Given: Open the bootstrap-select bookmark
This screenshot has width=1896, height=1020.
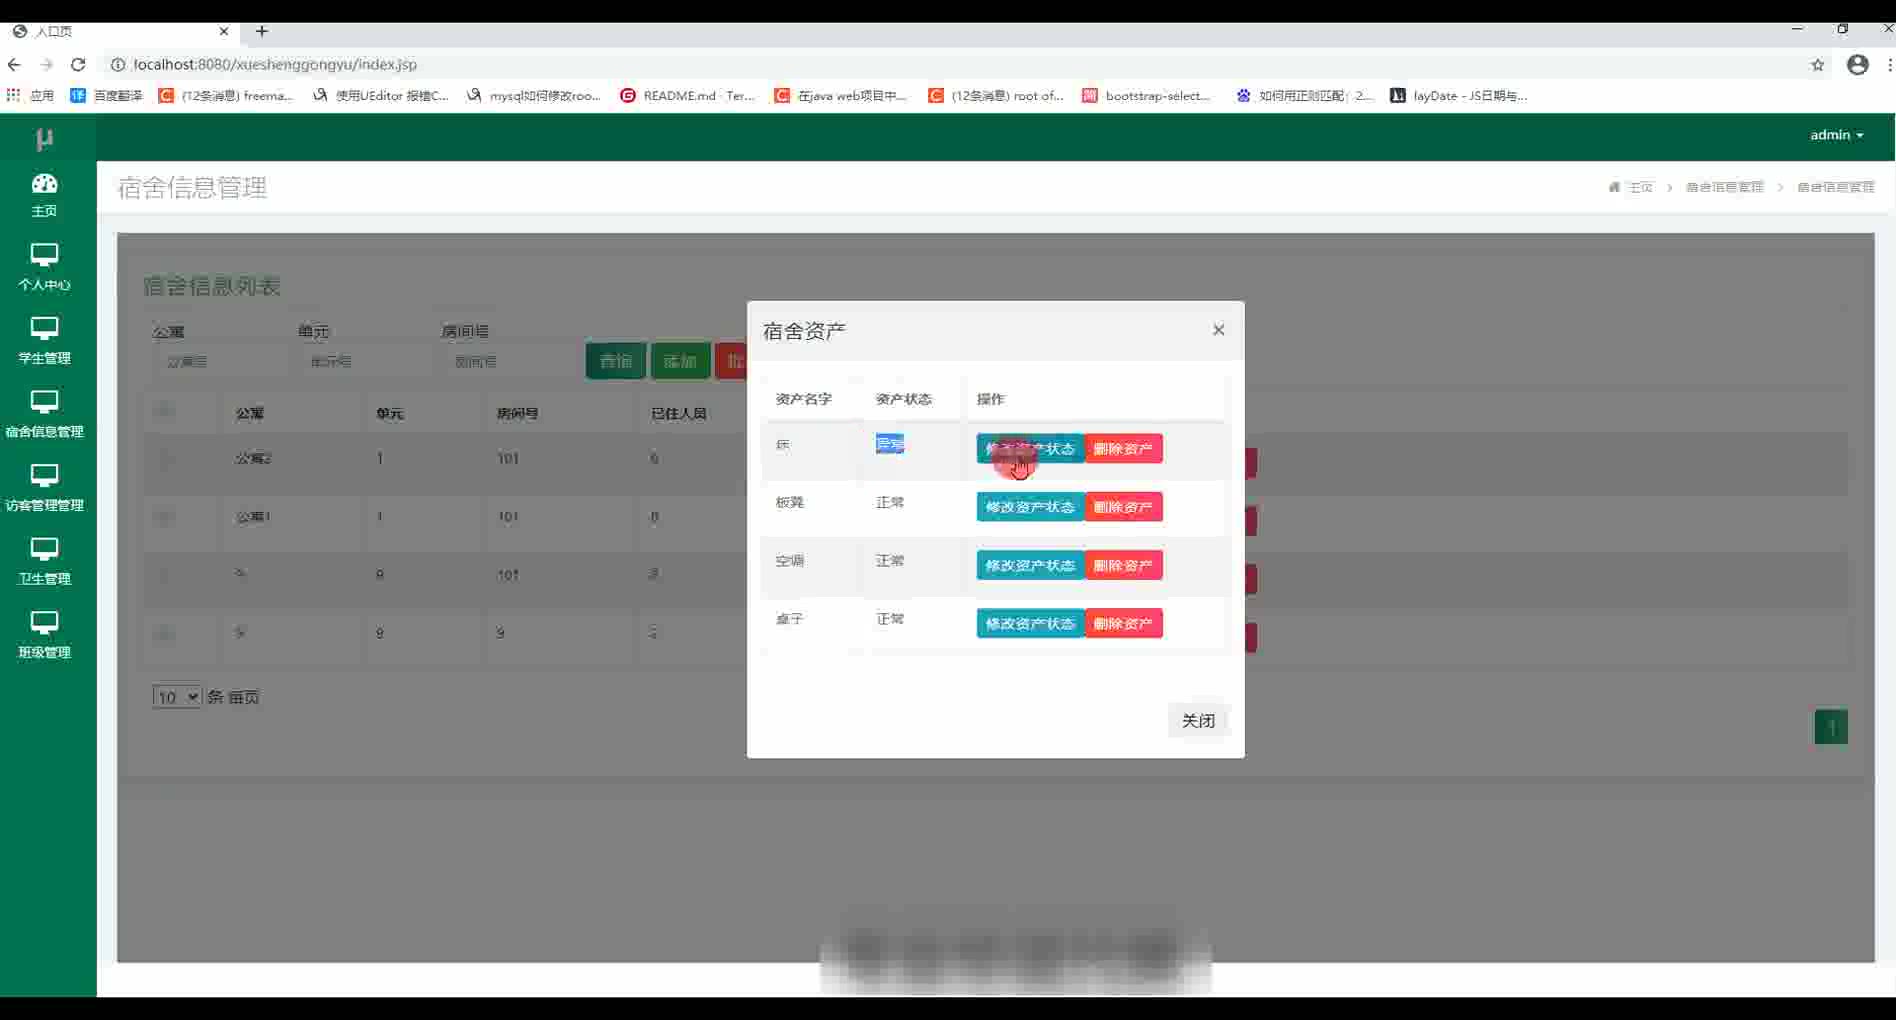Looking at the screenshot, I should [1147, 95].
